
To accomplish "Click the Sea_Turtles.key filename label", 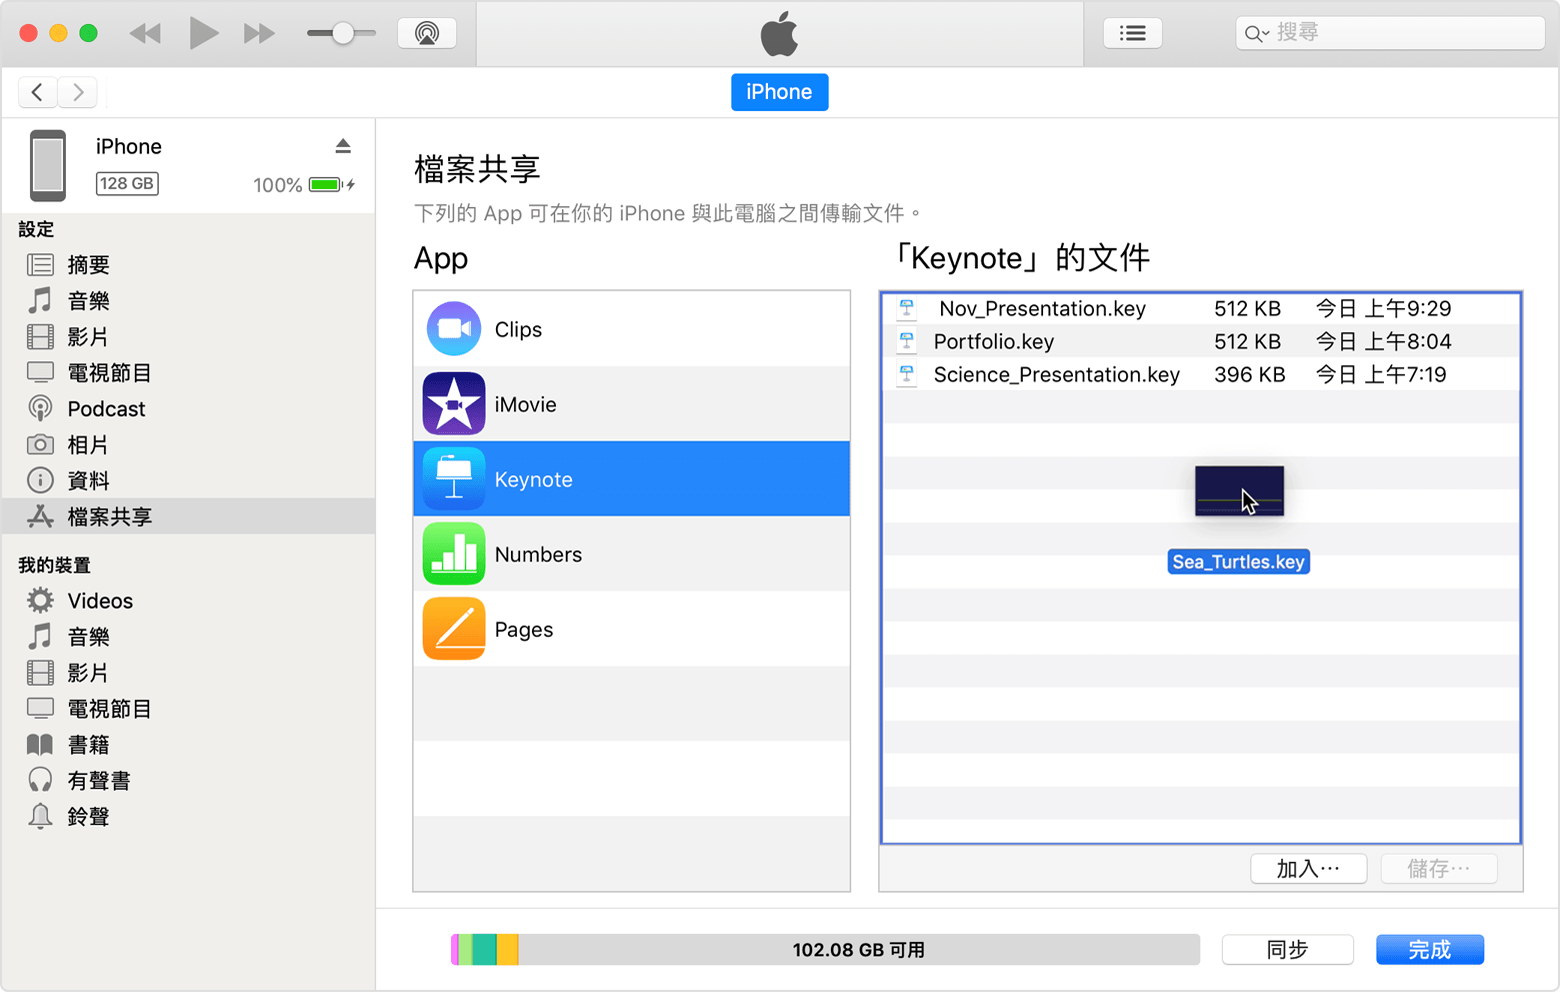I will coord(1239,562).
